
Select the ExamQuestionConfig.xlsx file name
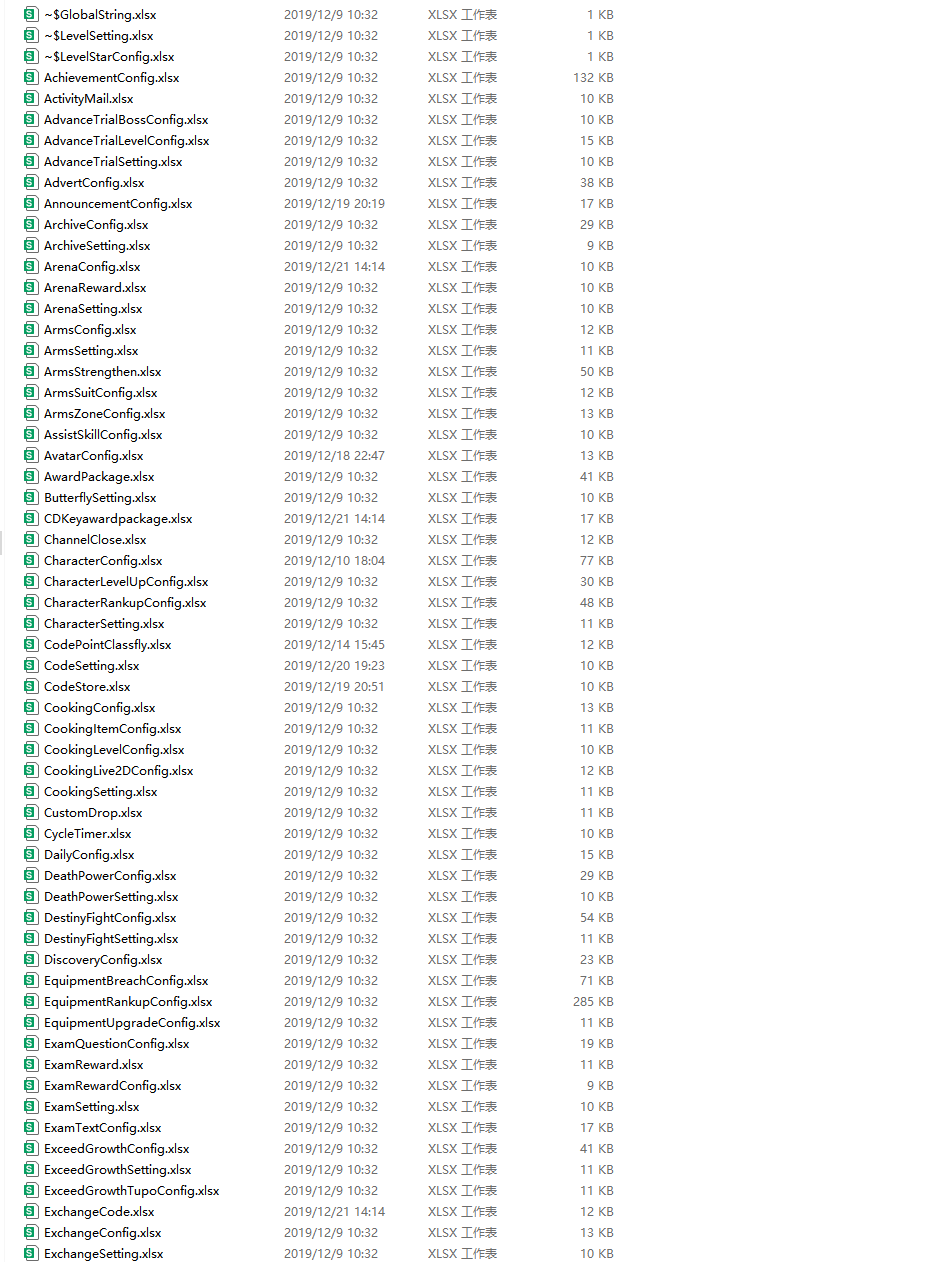point(116,1044)
